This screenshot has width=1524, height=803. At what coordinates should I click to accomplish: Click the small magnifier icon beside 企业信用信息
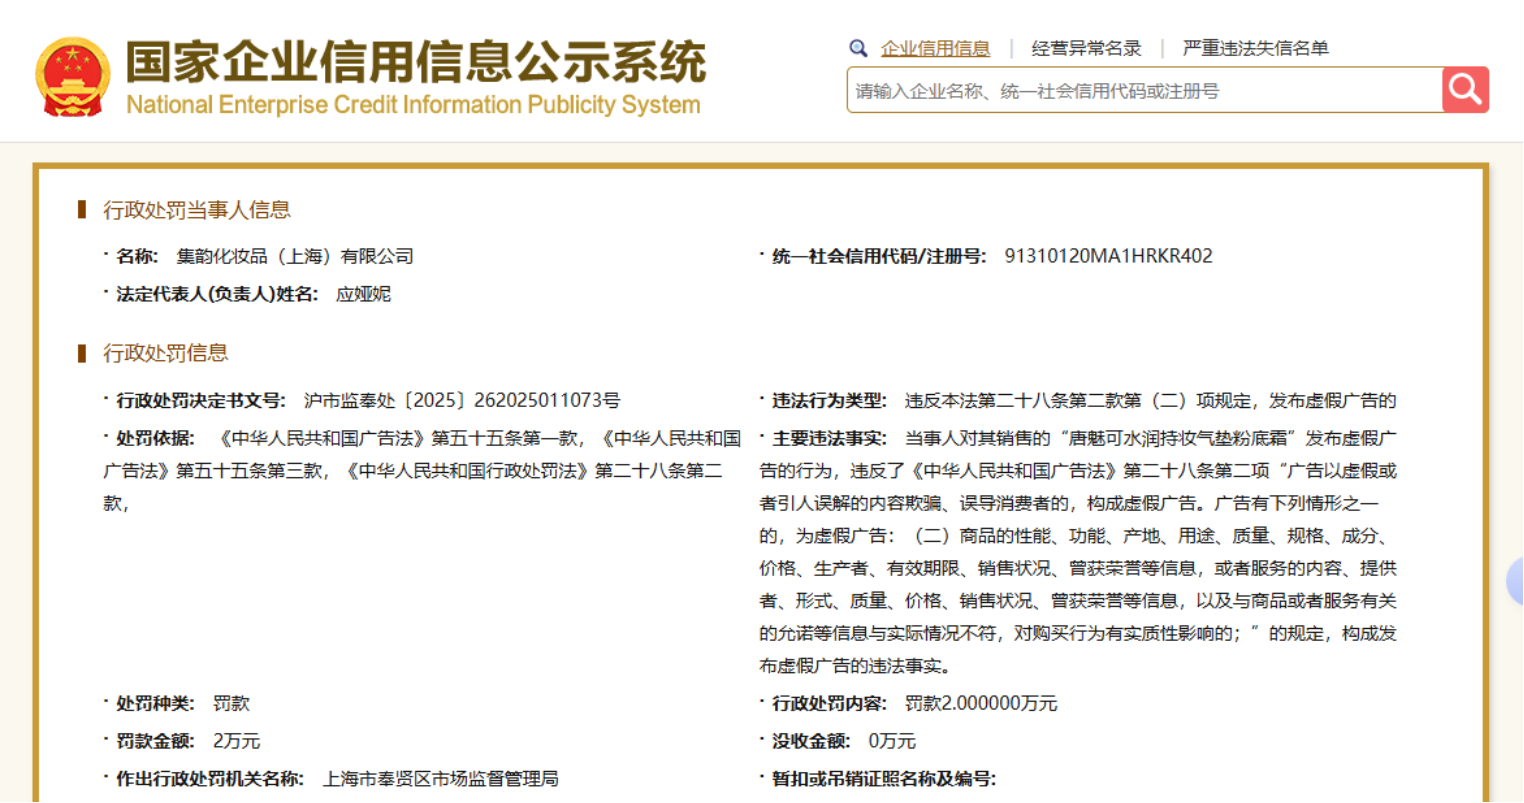pos(858,48)
